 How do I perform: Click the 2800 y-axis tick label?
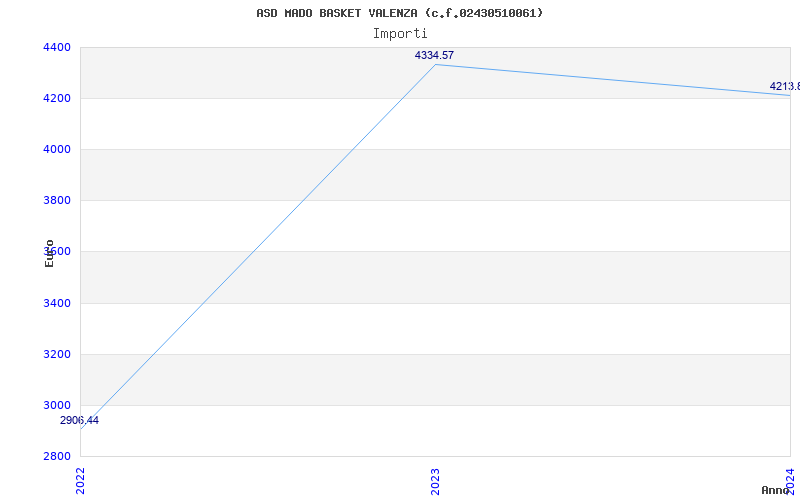(x=57, y=457)
